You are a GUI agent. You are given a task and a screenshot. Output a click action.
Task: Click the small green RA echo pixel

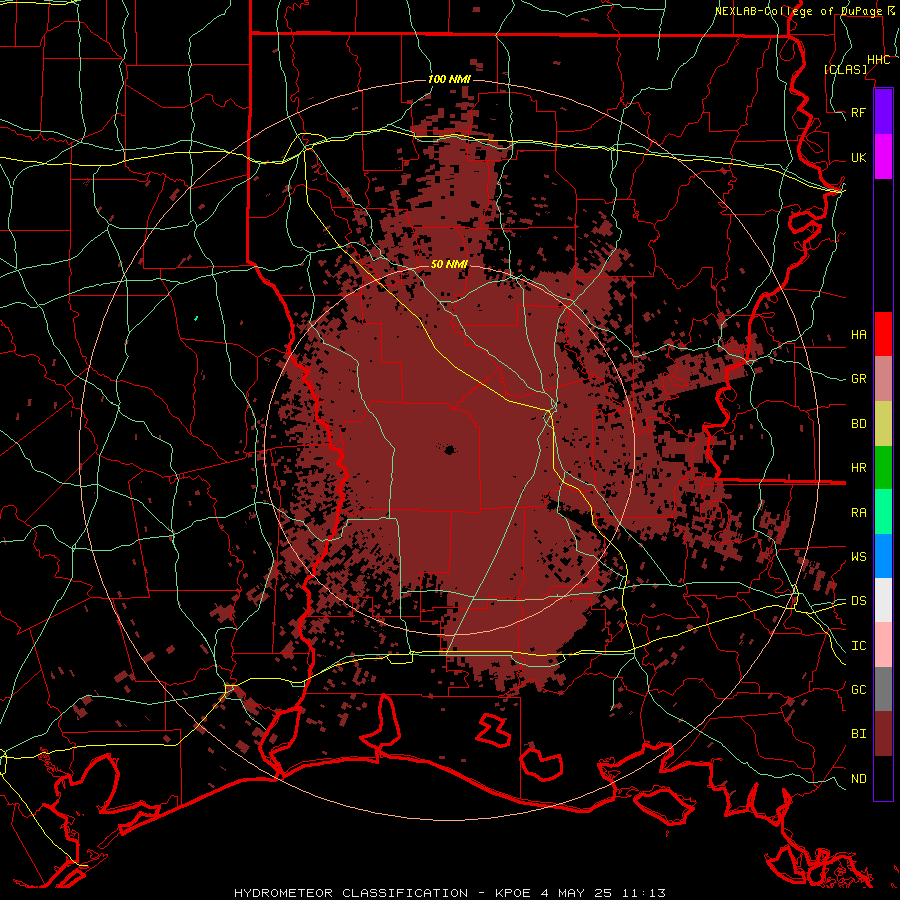(x=196, y=317)
